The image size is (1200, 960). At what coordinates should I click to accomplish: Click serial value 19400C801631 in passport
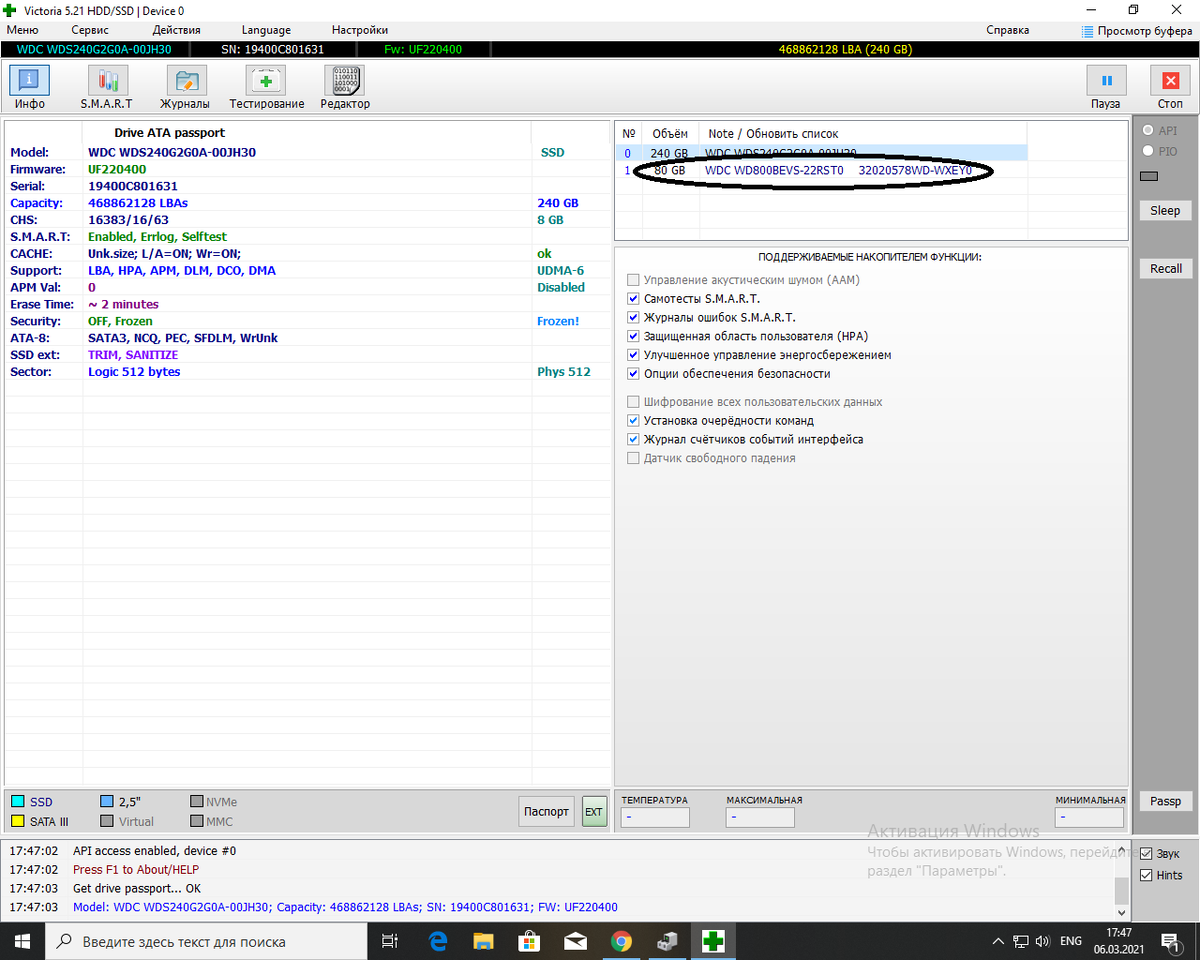pyautogui.click(x=133, y=186)
